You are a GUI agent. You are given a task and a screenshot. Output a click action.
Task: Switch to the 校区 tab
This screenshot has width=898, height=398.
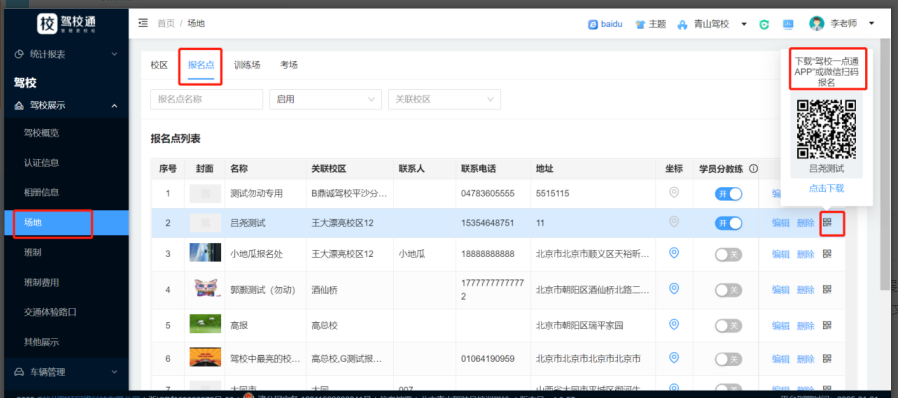(159, 65)
